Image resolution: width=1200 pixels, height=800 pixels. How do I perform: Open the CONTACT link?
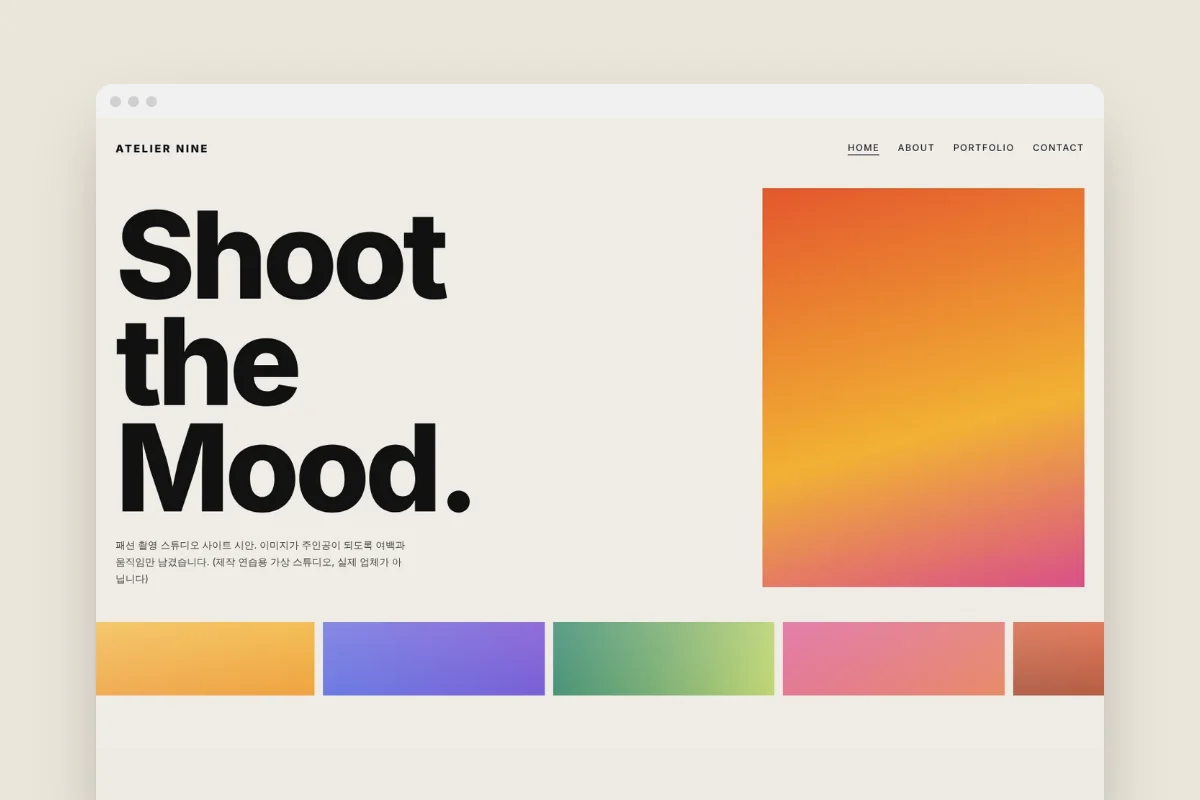click(x=1058, y=148)
